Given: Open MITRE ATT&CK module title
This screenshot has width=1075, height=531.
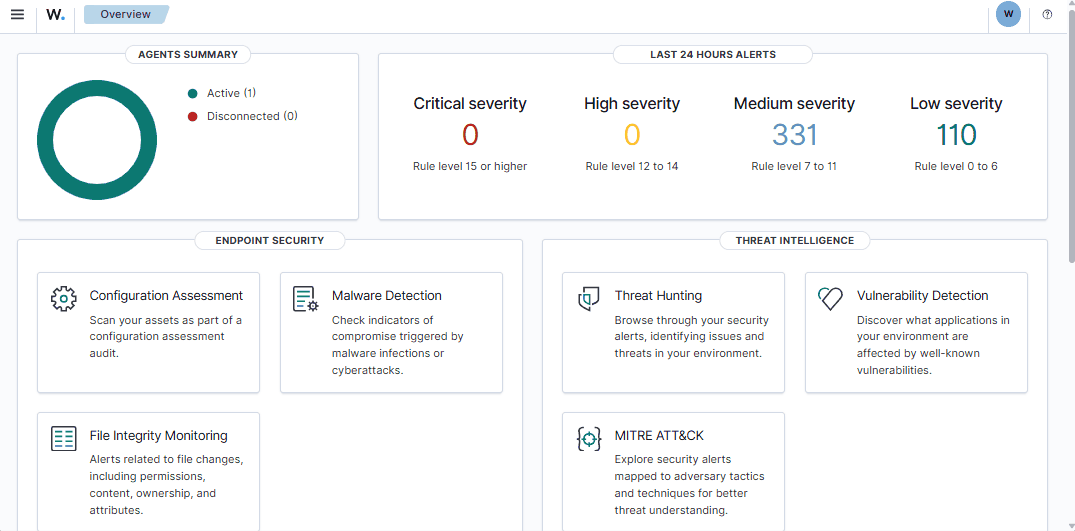Looking at the screenshot, I should pos(660,436).
